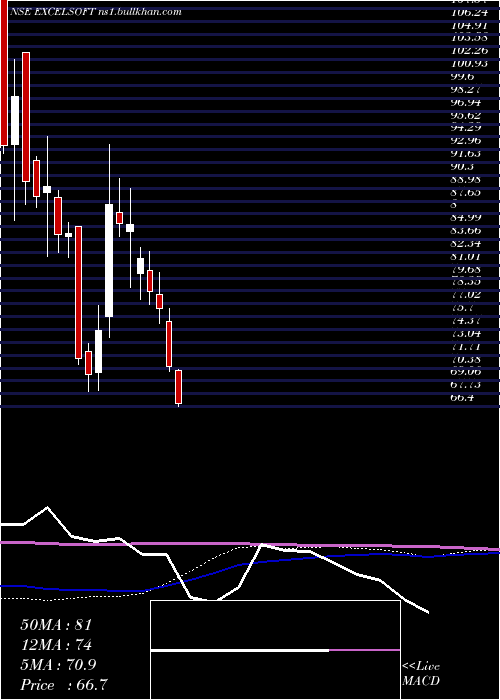The width and height of the screenshot is (500, 700).
Task: Click the last red candlestick near 66.7
Action: 179,387
